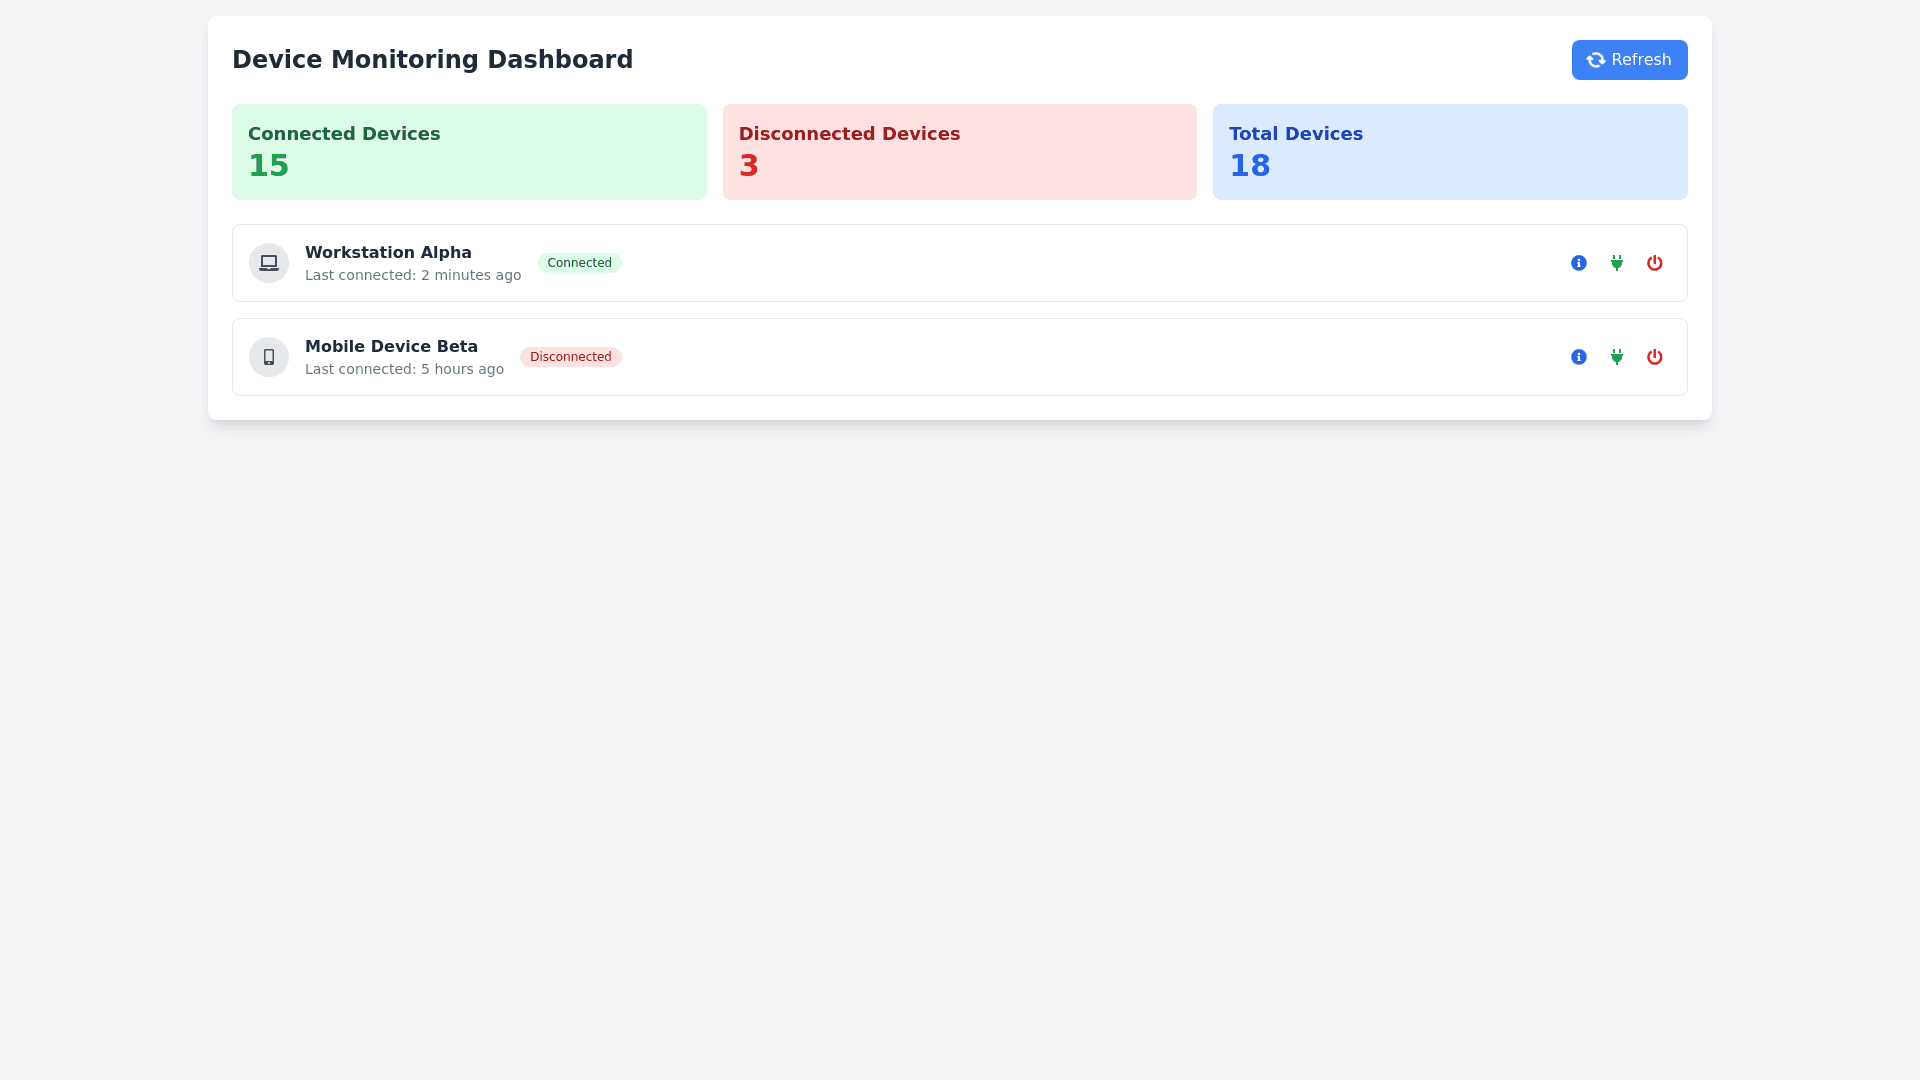The height and width of the screenshot is (1080, 1920).
Task: Click the Device Monitoring Dashboard heading
Action: (x=432, y=60)
